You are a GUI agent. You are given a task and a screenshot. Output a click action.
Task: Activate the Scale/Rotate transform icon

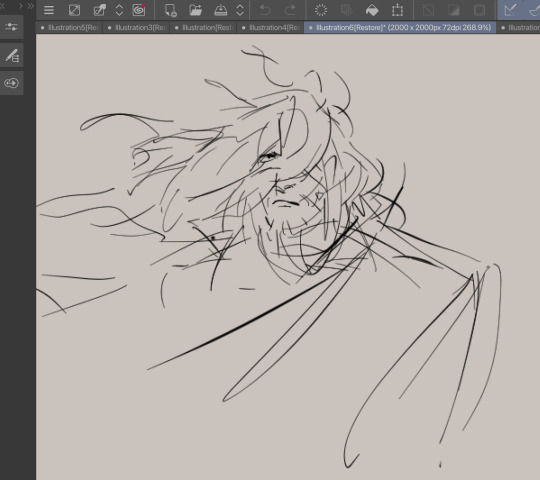[x=397, y=10]
